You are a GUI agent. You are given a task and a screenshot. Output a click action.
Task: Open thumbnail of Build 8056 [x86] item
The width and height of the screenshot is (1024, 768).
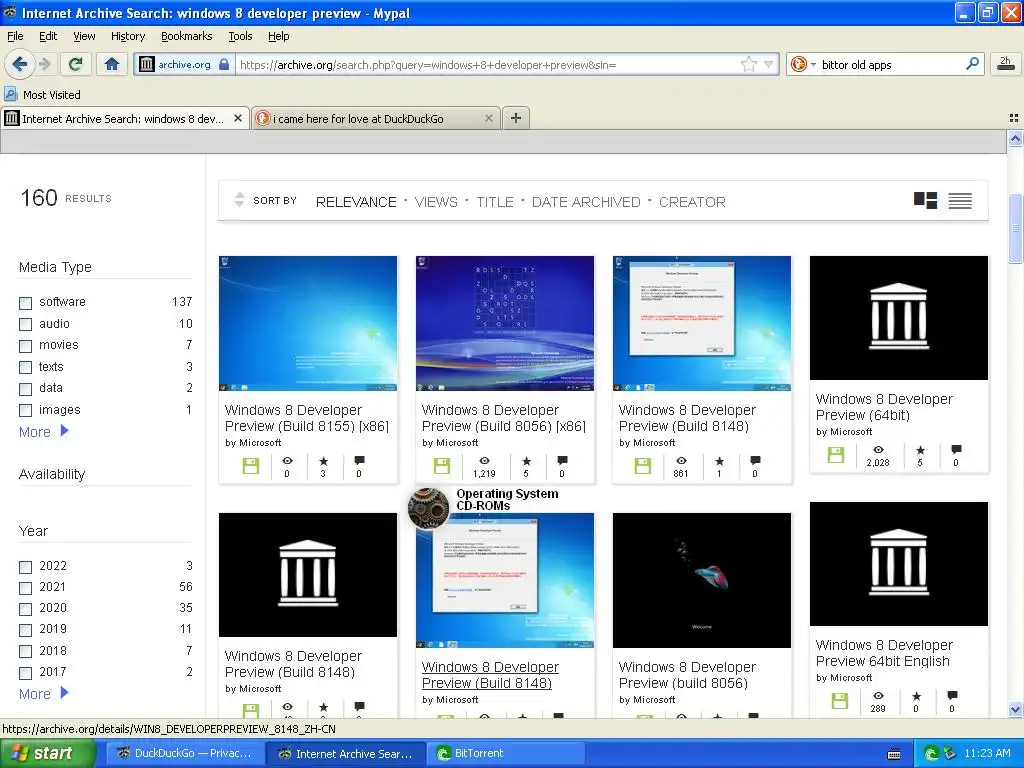pyautogui.click(x=505, y=323)
